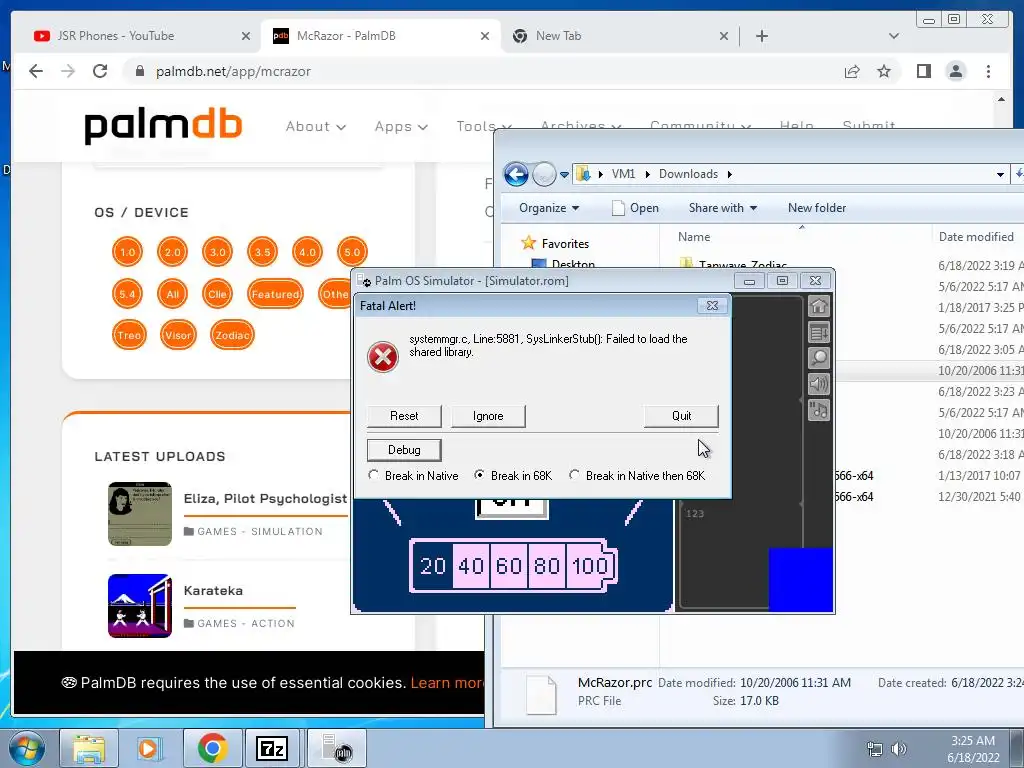Open Chrome three-dot menu
This screenshot has height=768, width=1024.
(988, 71)
